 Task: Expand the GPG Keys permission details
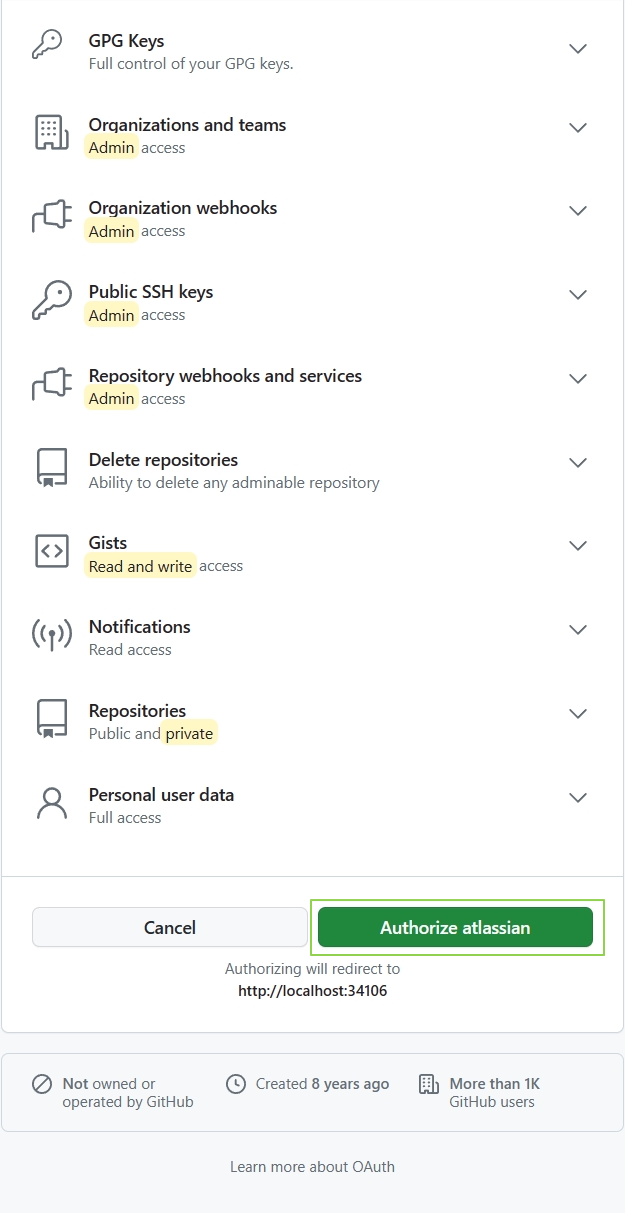577,49
